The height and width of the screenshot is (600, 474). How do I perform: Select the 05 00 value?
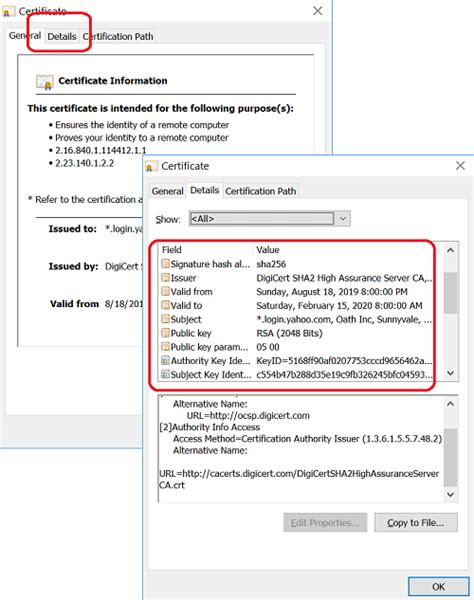pyautogui.click(x=268, y=347)
